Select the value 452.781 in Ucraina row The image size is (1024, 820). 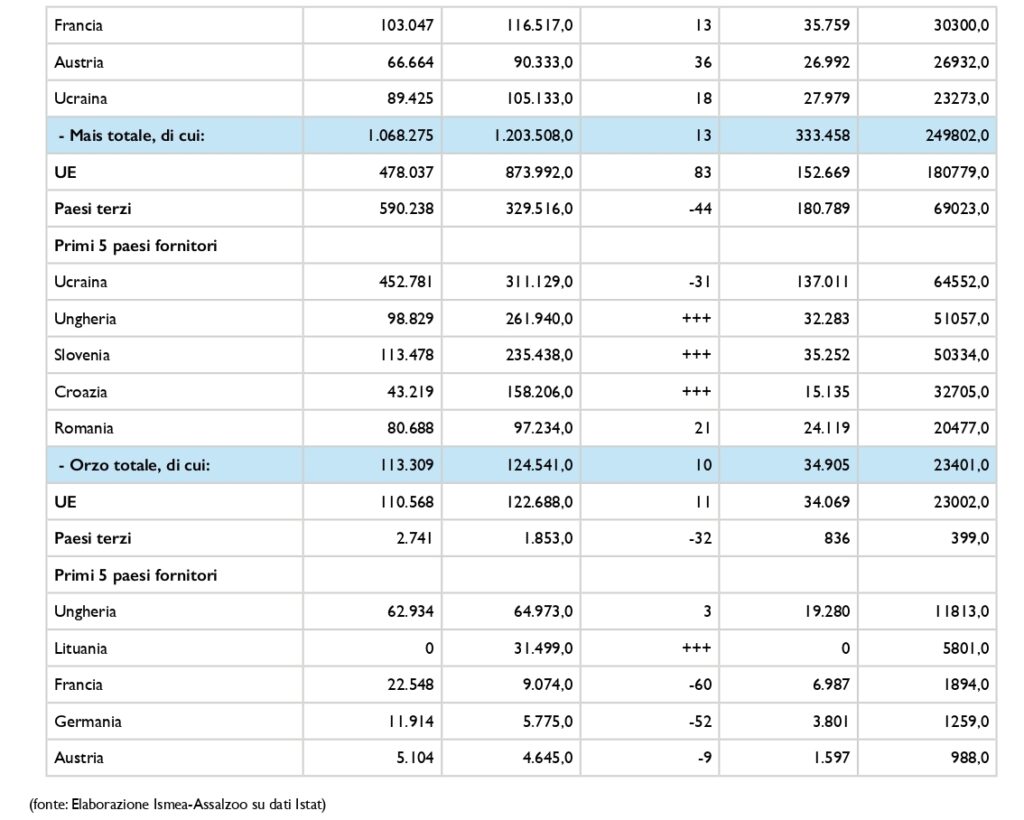(406, 282)
